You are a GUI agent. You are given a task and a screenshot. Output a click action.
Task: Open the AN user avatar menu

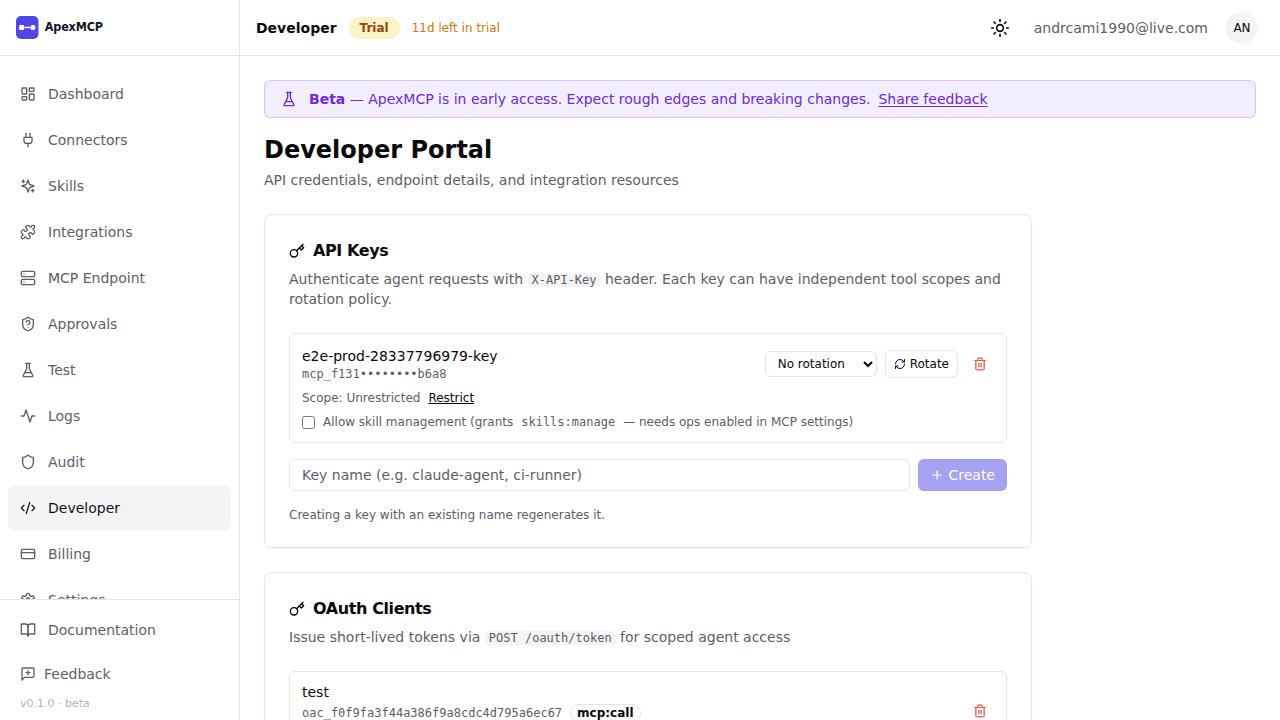(x=1241, y=28)
